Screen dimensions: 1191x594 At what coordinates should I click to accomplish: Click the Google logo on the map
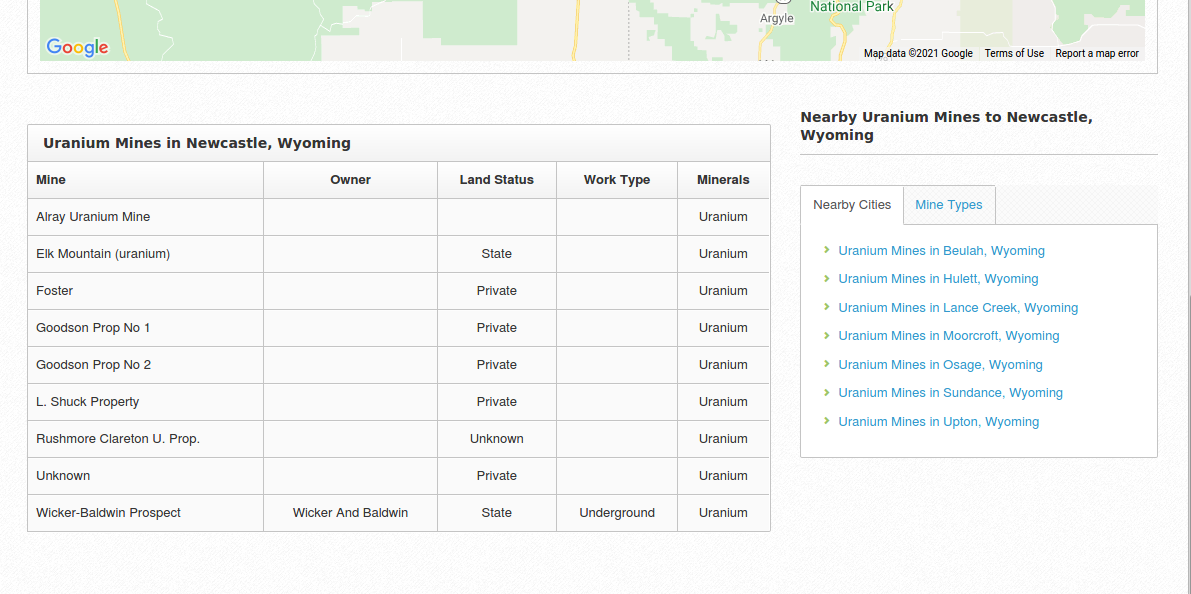pos(77,47)
